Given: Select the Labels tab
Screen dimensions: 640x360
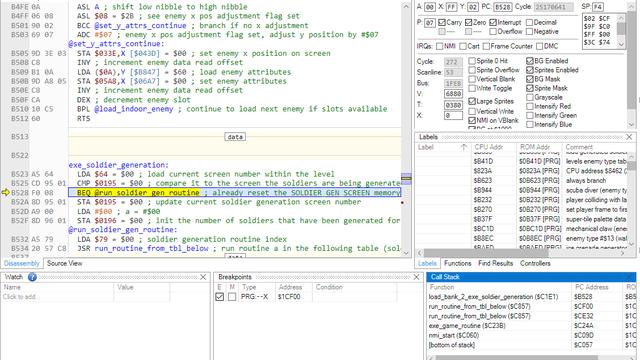Looking at the screenshot, I should [427, 263].
